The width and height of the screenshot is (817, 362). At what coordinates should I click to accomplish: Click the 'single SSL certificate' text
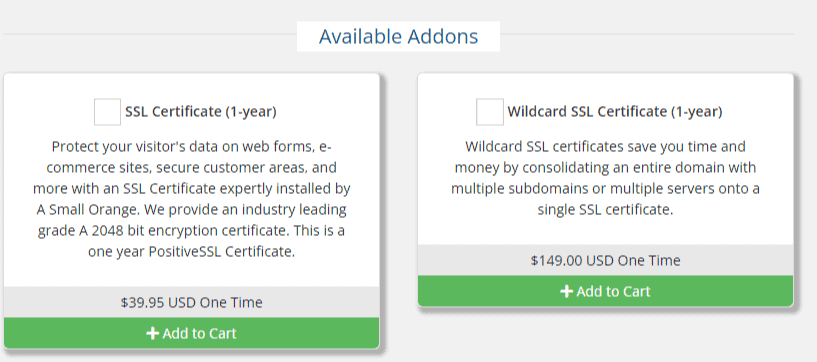pyautogui.click(x=605, y=210)
